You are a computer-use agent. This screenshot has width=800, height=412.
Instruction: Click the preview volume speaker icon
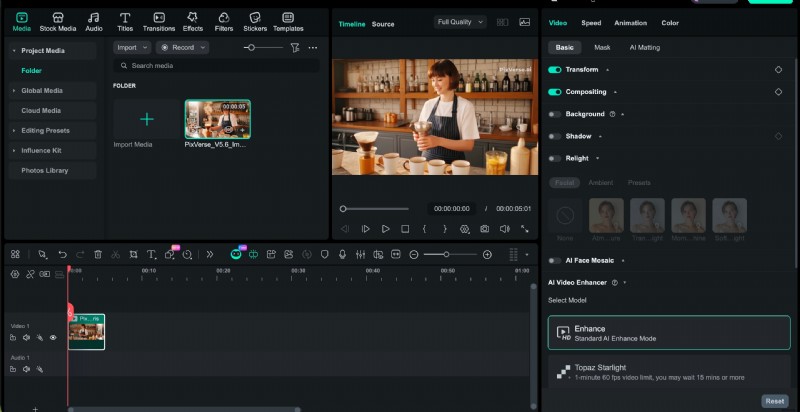pos(505,229)
